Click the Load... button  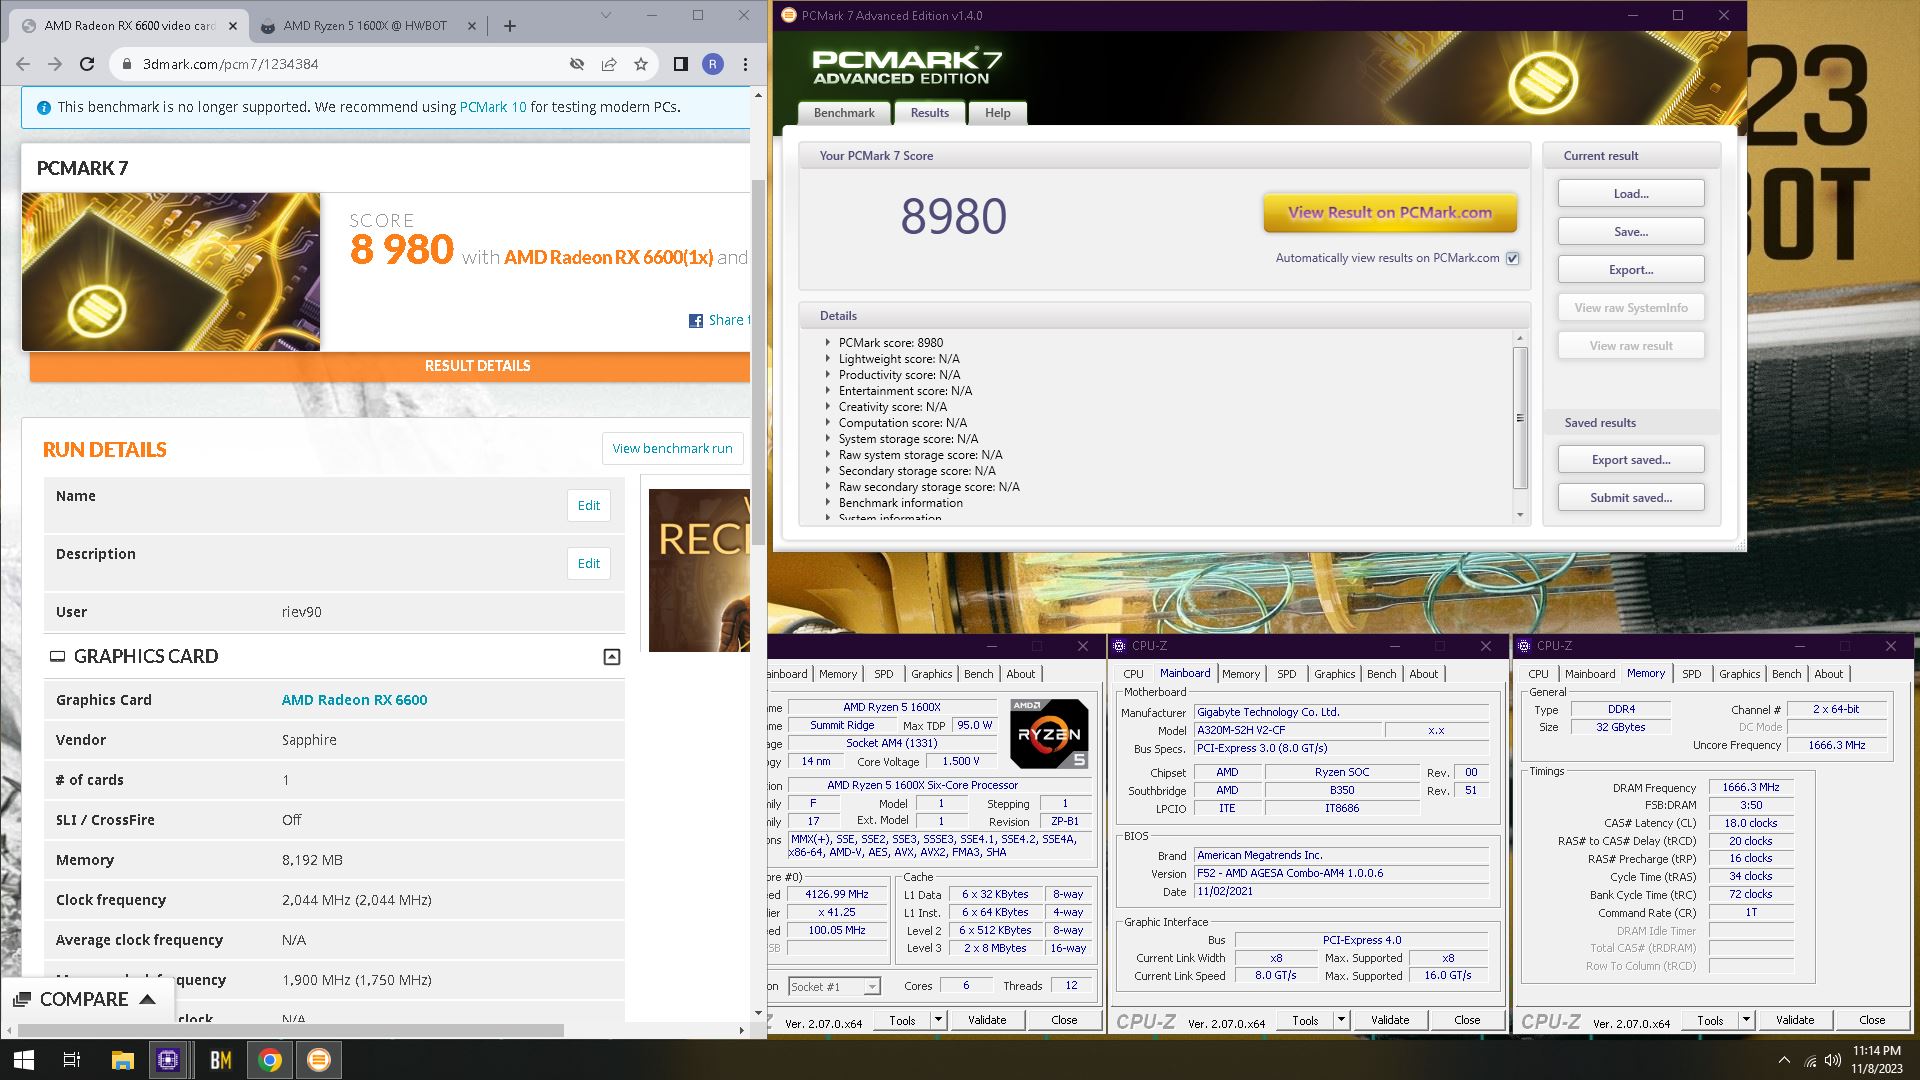[x=1631, y=194]
